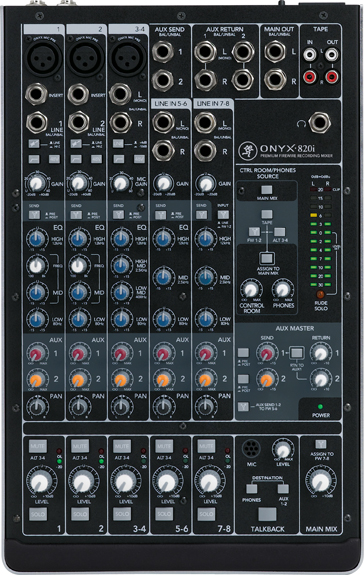Image resolution: width=364 pixels, height=575 pixels.
Task: Click the green POWER LED
Action: 320,407
